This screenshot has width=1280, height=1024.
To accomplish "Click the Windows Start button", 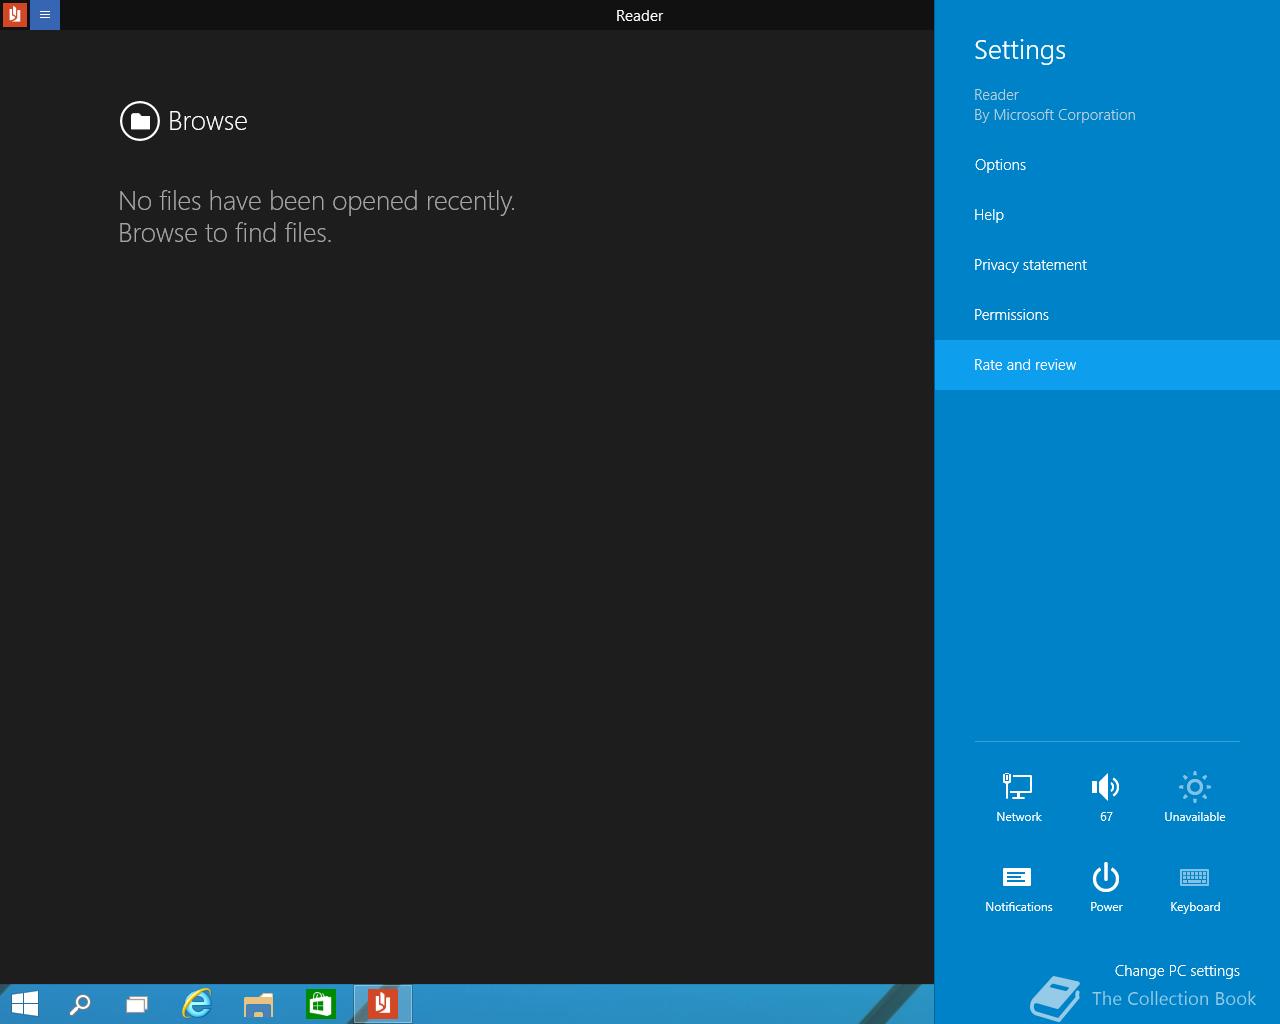I will 24,1004.
